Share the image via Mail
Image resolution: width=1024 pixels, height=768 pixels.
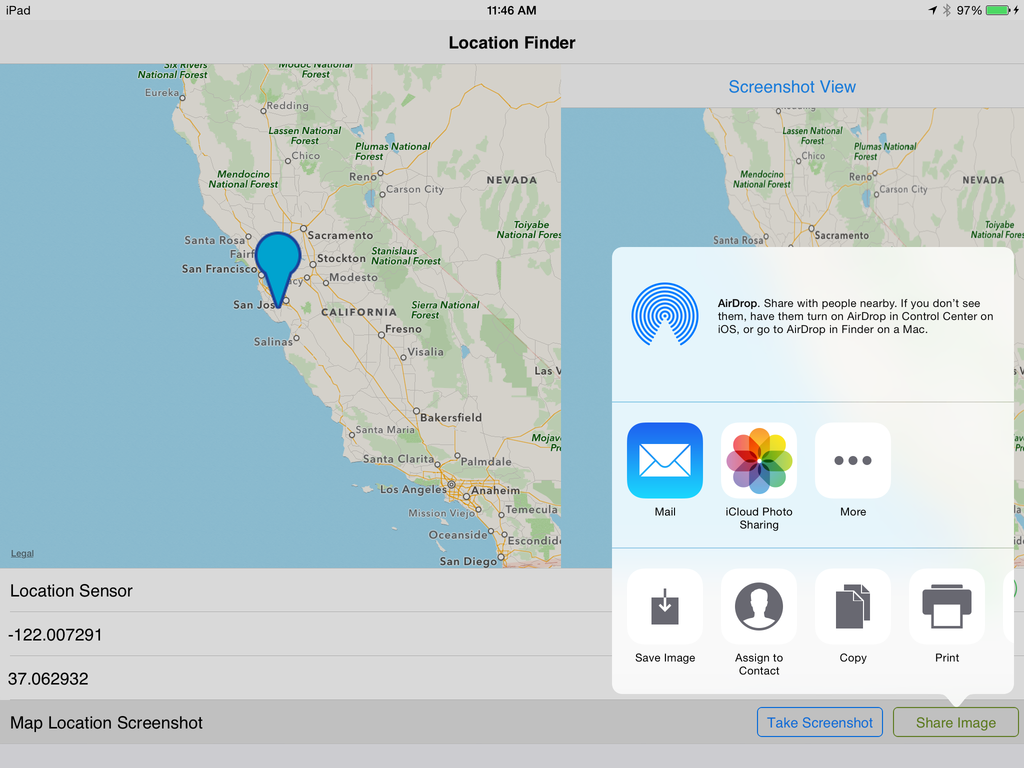[x=665, y=461]
